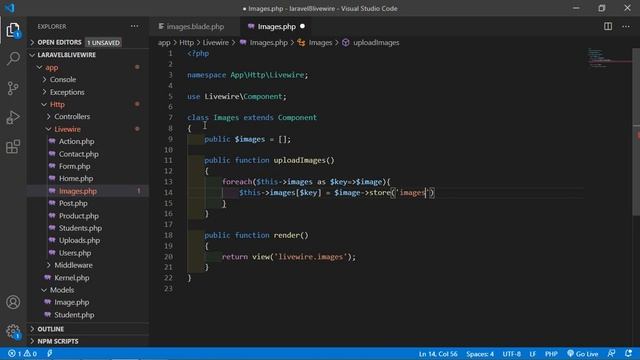Open the Accounts icon in activity bar

click(x=13, y=302)
